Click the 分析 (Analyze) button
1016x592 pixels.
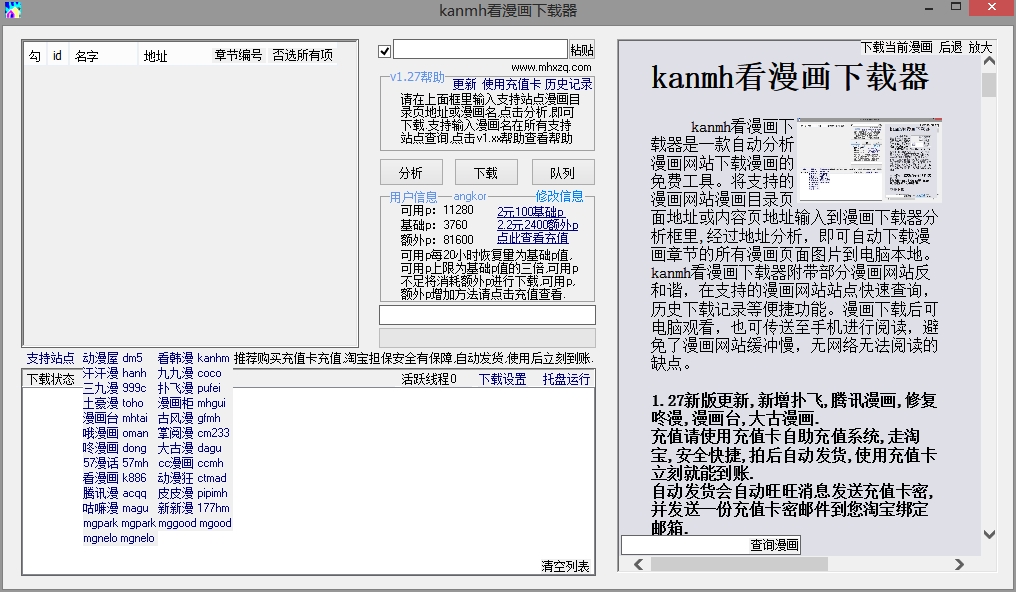(x=410, y=171)
